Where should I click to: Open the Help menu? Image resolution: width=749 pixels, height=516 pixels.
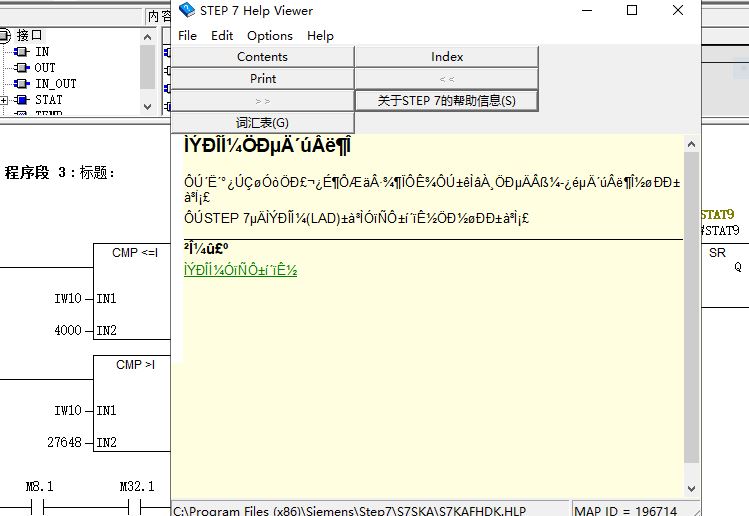pyautogui.click(x=320, y=35)
